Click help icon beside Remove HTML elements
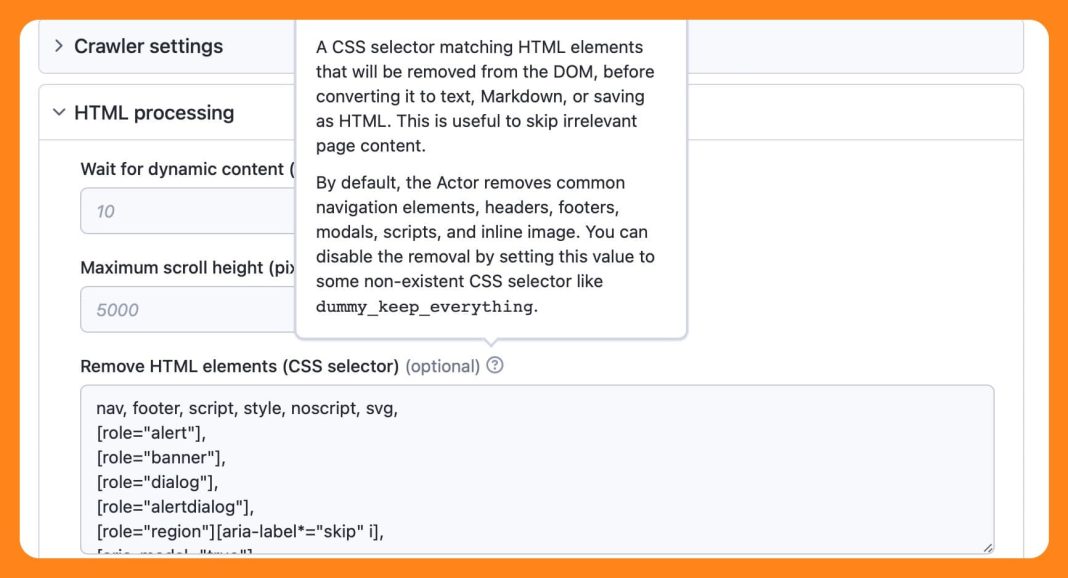This screenshot has height=578, width=1068. (x=495, y=366)
